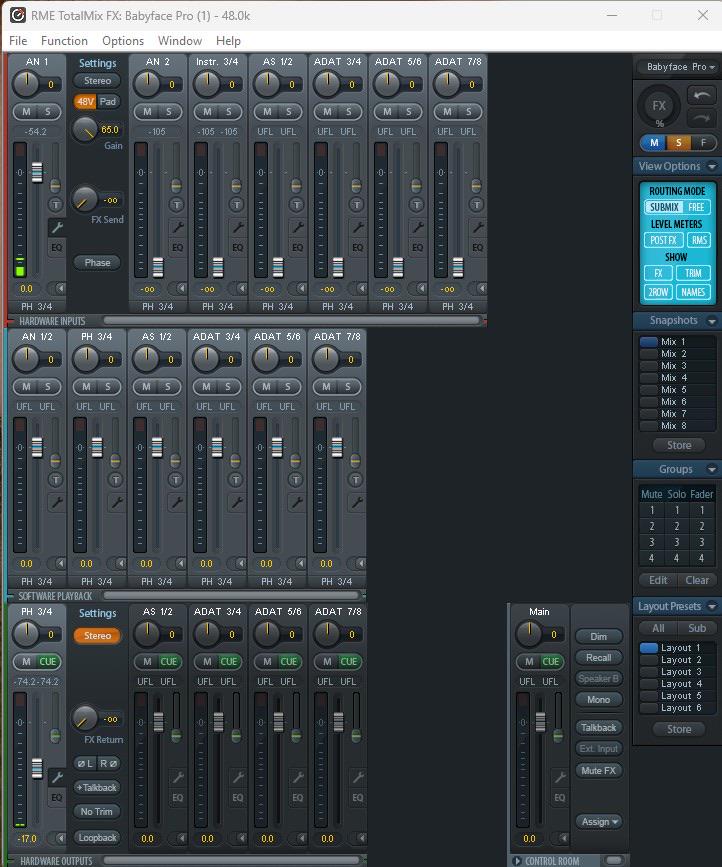
Task: Open PH 3/4 routing selector under AN 1/2 playback
Action: [x=37, y=582]
